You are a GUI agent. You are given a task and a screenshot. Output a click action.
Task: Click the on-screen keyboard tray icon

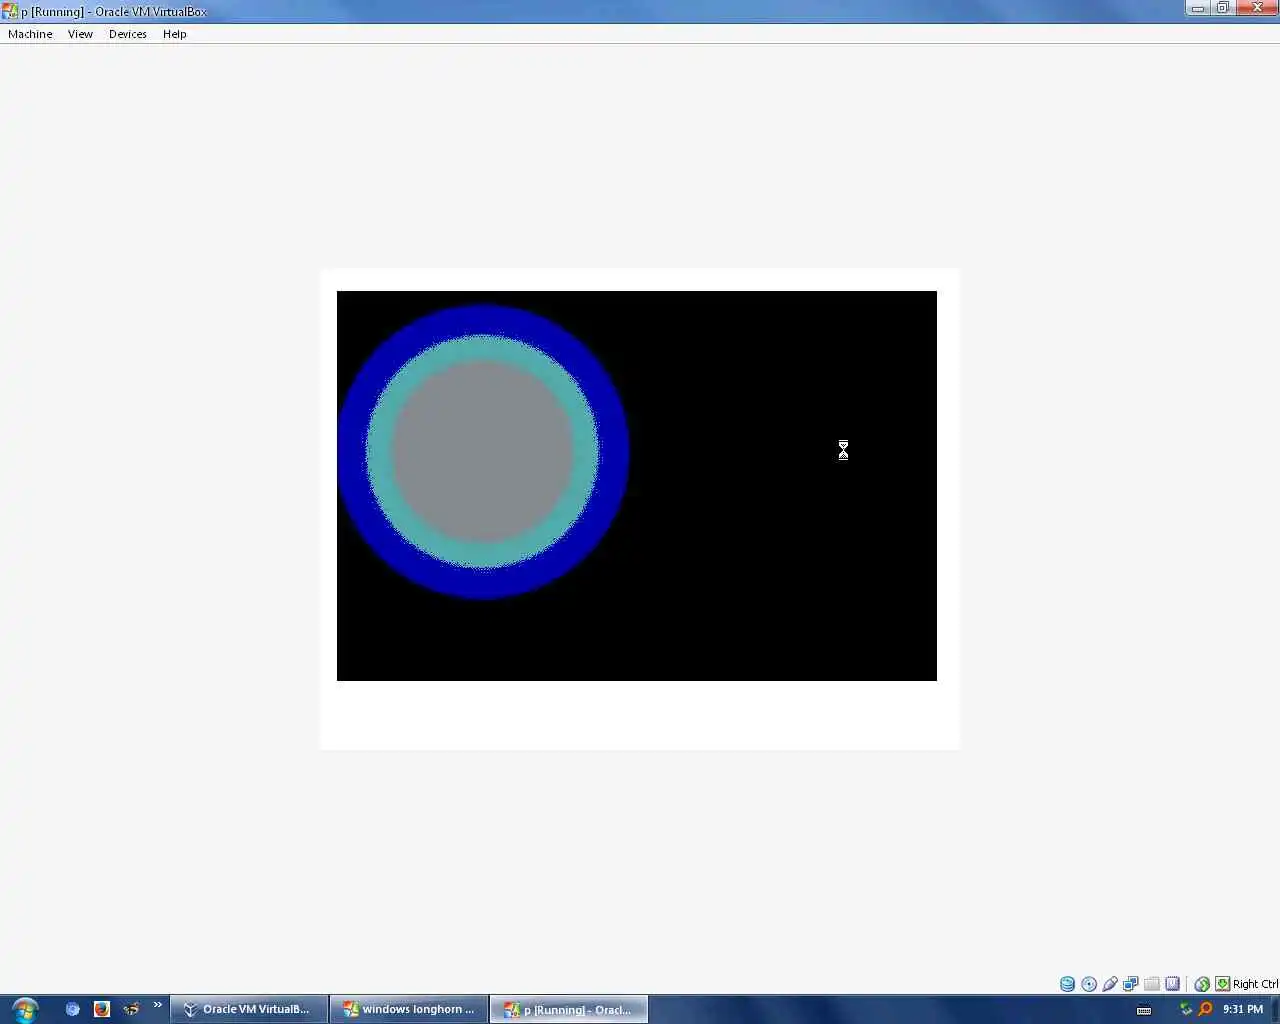1144,1010
